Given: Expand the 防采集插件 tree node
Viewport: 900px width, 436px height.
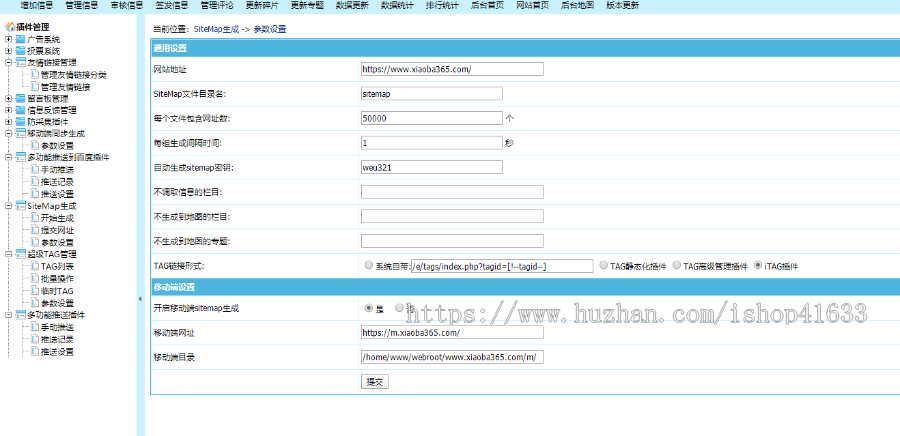Looking at the screenshot, I should pos(9,122).
